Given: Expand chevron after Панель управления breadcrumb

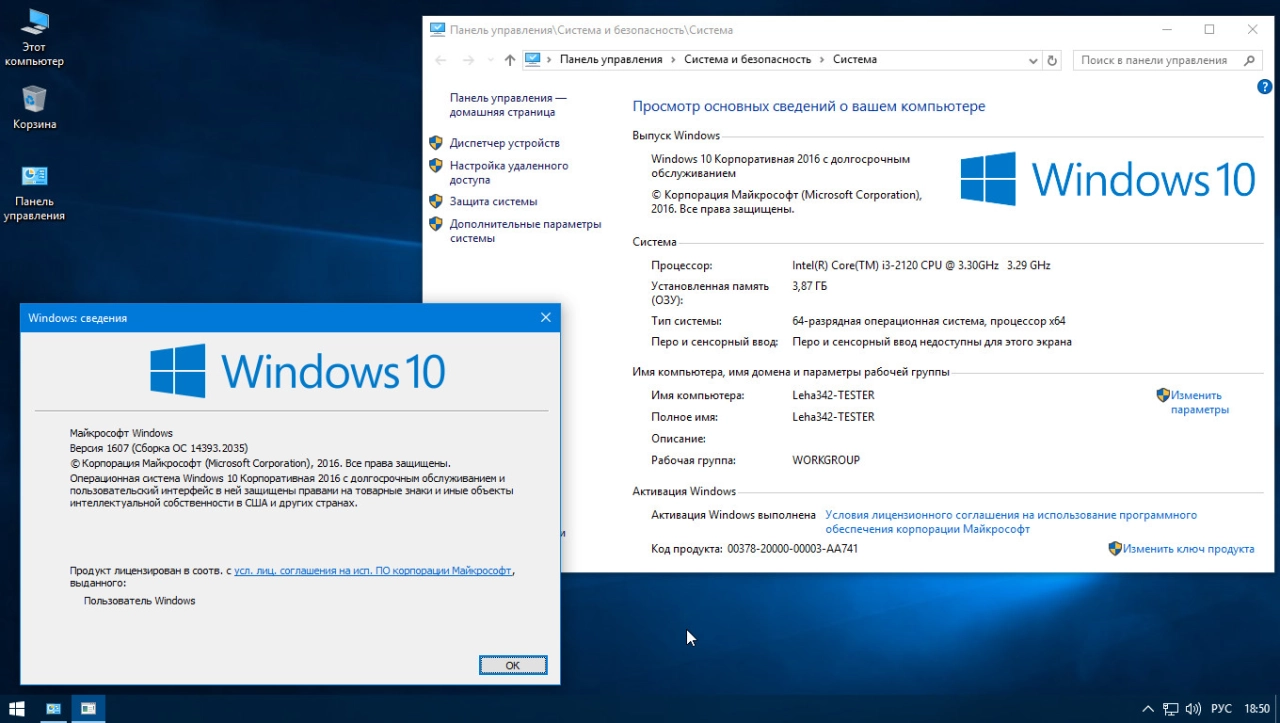Looking at the screenshot, I should 673,60.
